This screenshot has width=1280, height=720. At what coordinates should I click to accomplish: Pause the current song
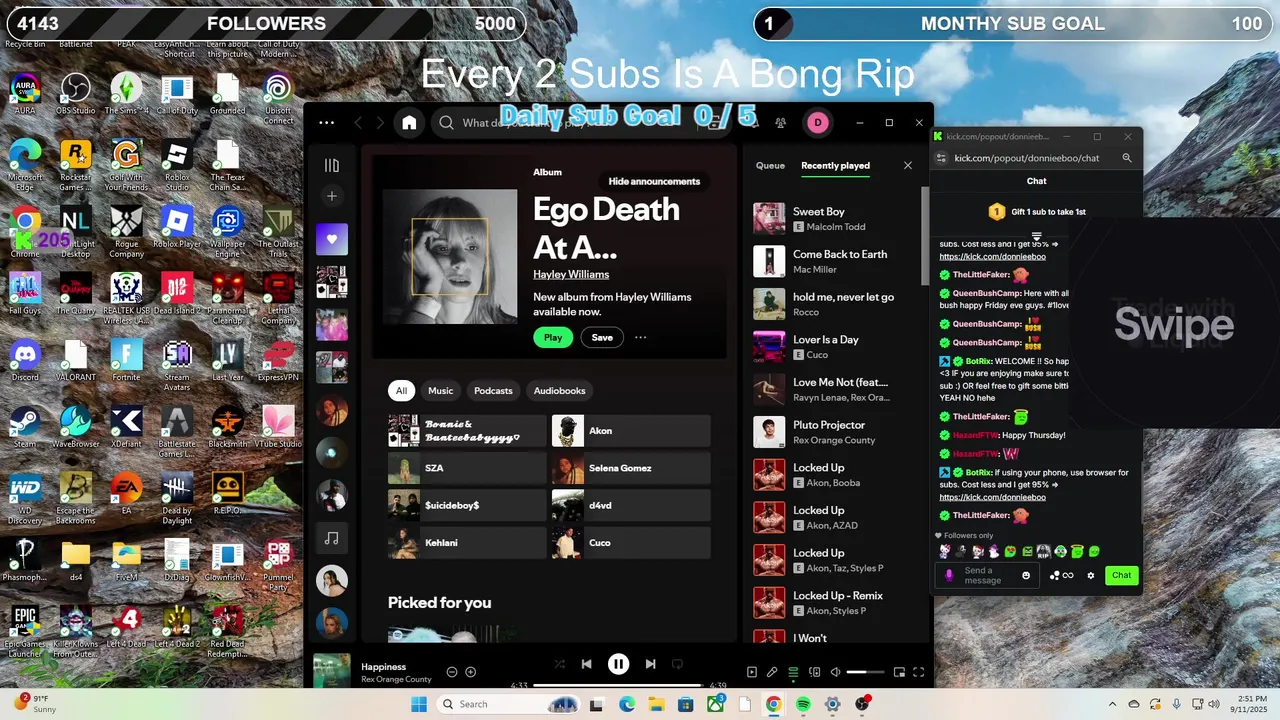tap(619, 664)
